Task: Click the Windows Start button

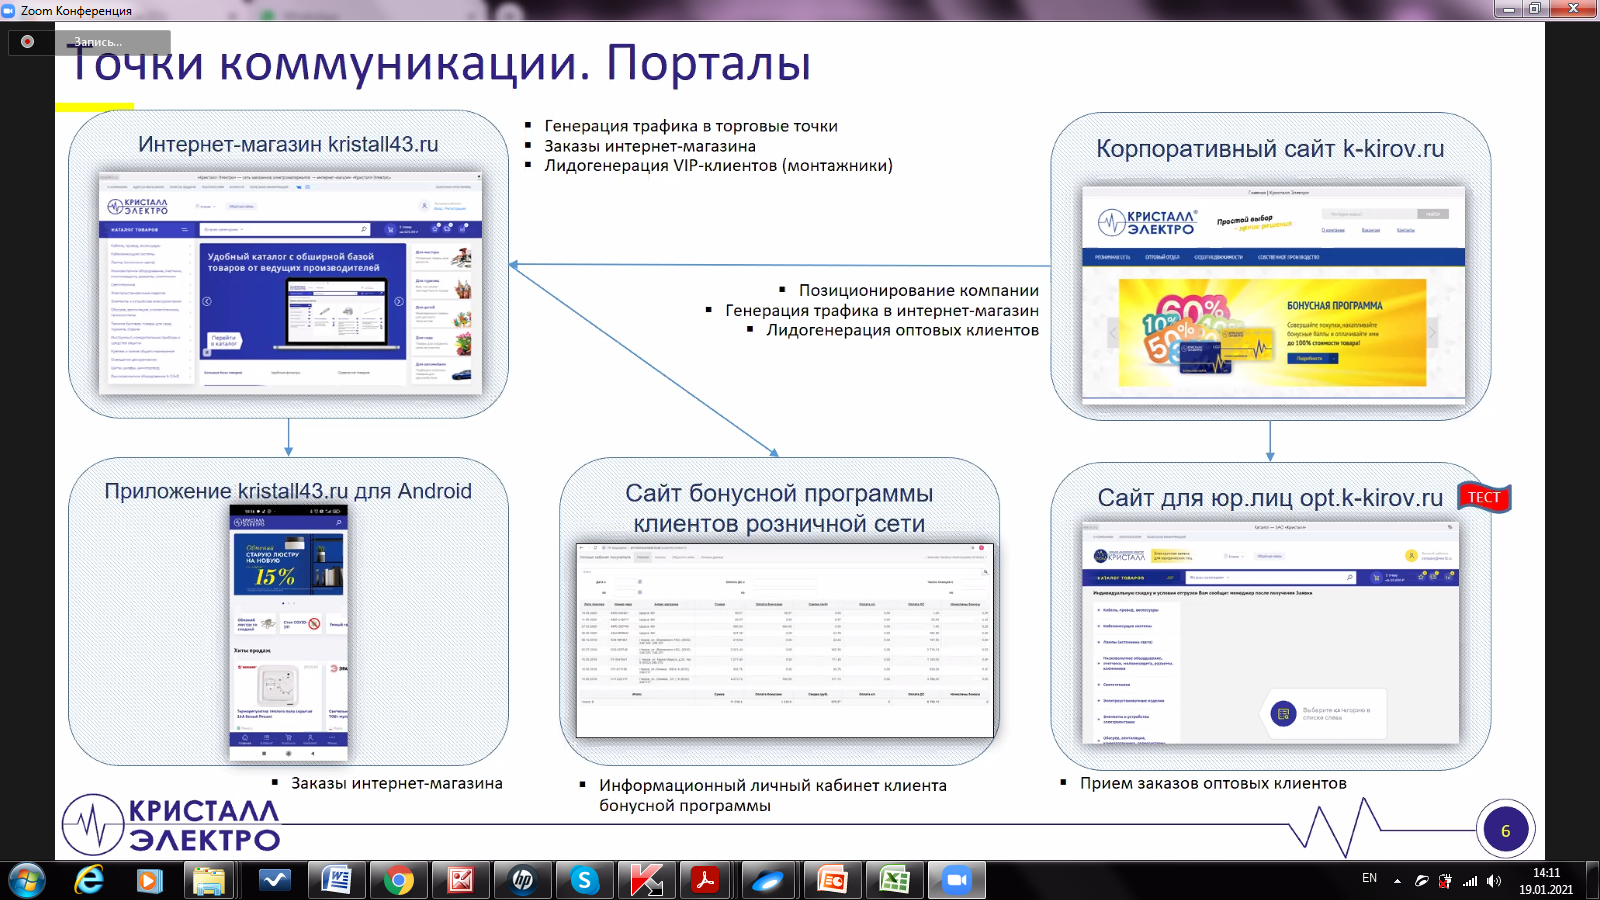Action: tap(27, 880)
